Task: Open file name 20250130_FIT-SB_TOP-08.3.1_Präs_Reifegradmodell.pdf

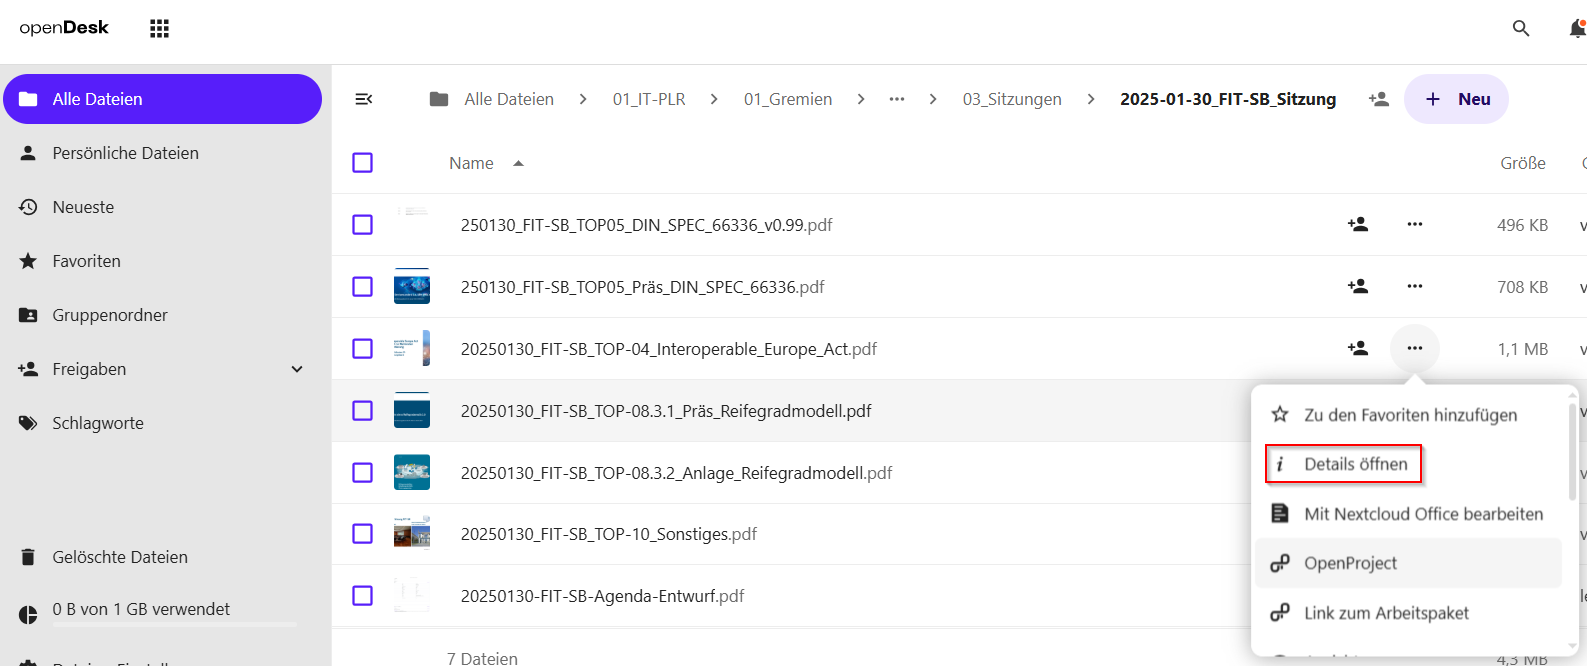Action: tap(666, 411)
